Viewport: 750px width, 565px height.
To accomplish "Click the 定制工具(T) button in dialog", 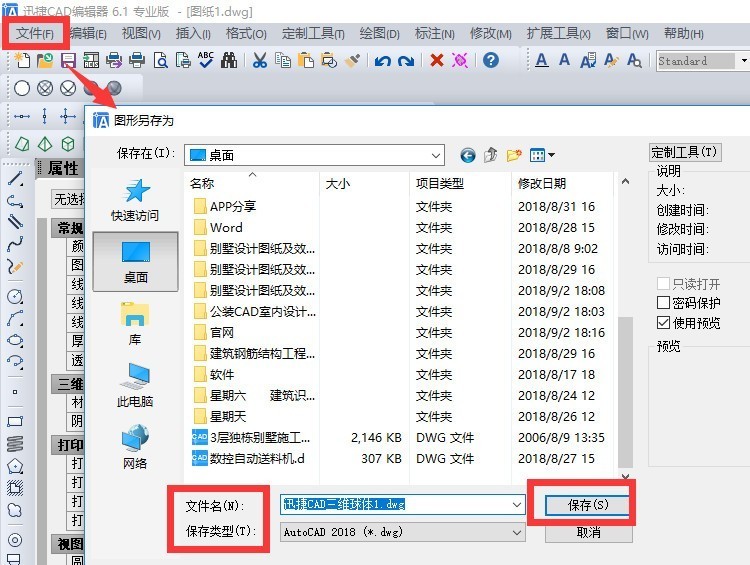I will point(685,153).
